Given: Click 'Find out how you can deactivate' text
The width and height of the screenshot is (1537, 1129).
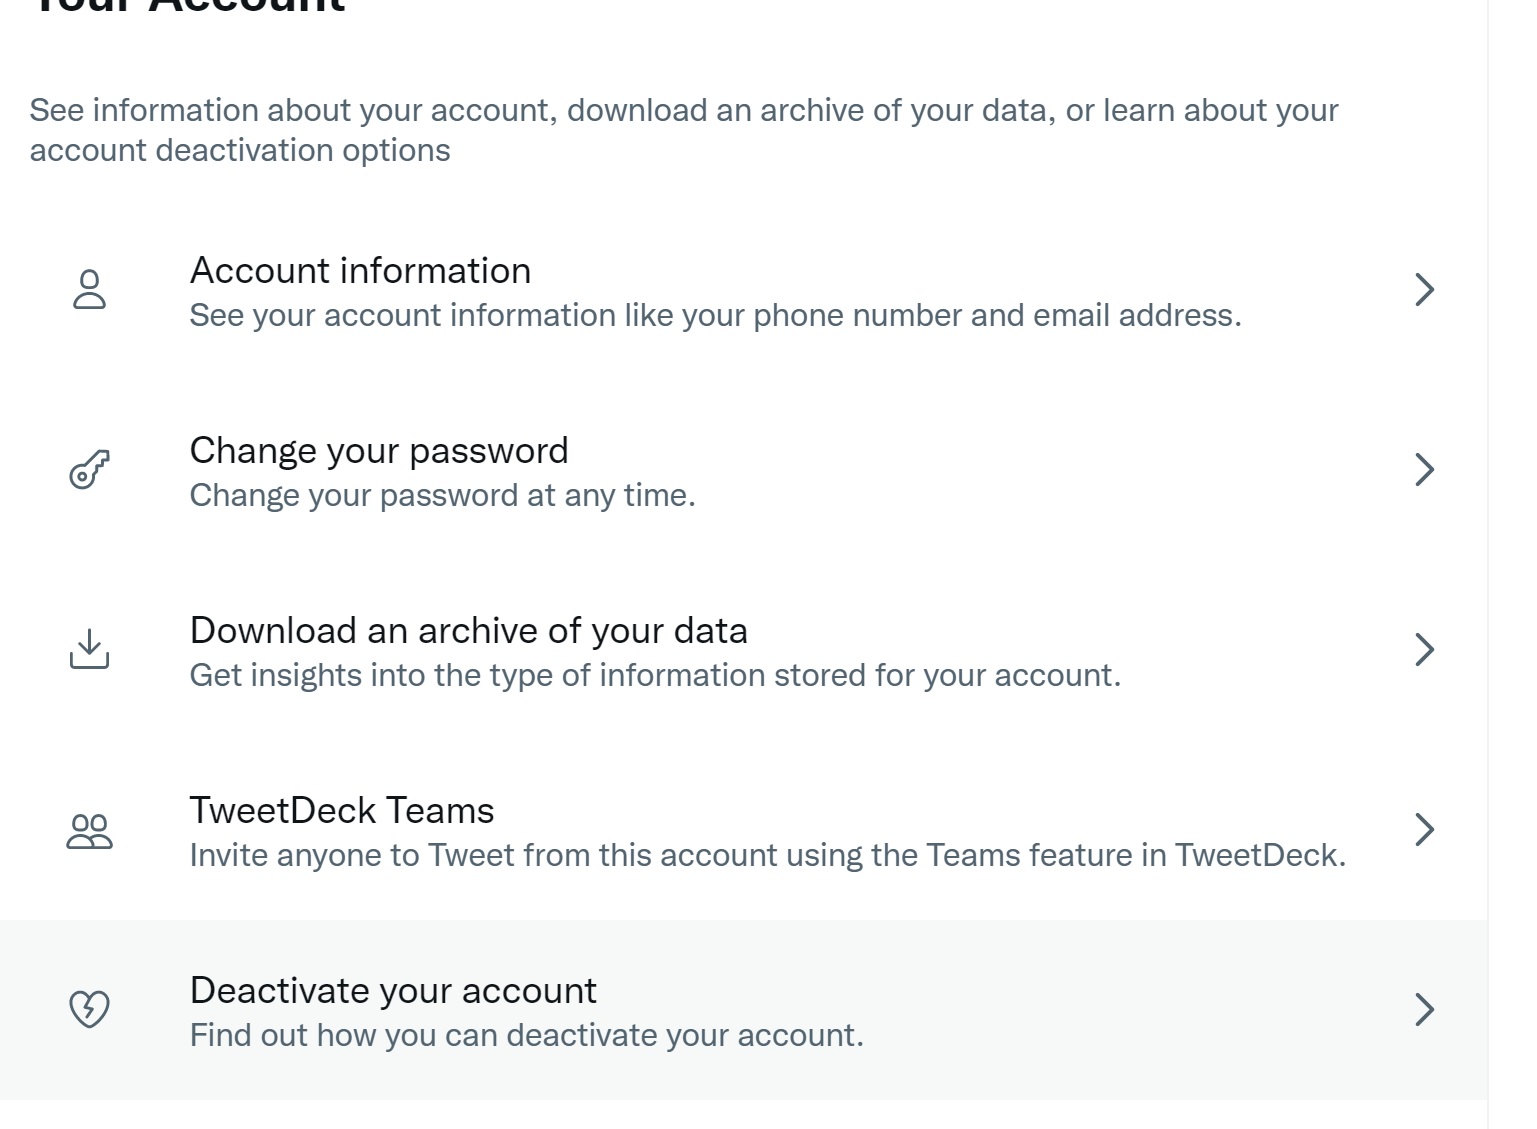Looking at the screenshot, I should (x=526, y=1035).
